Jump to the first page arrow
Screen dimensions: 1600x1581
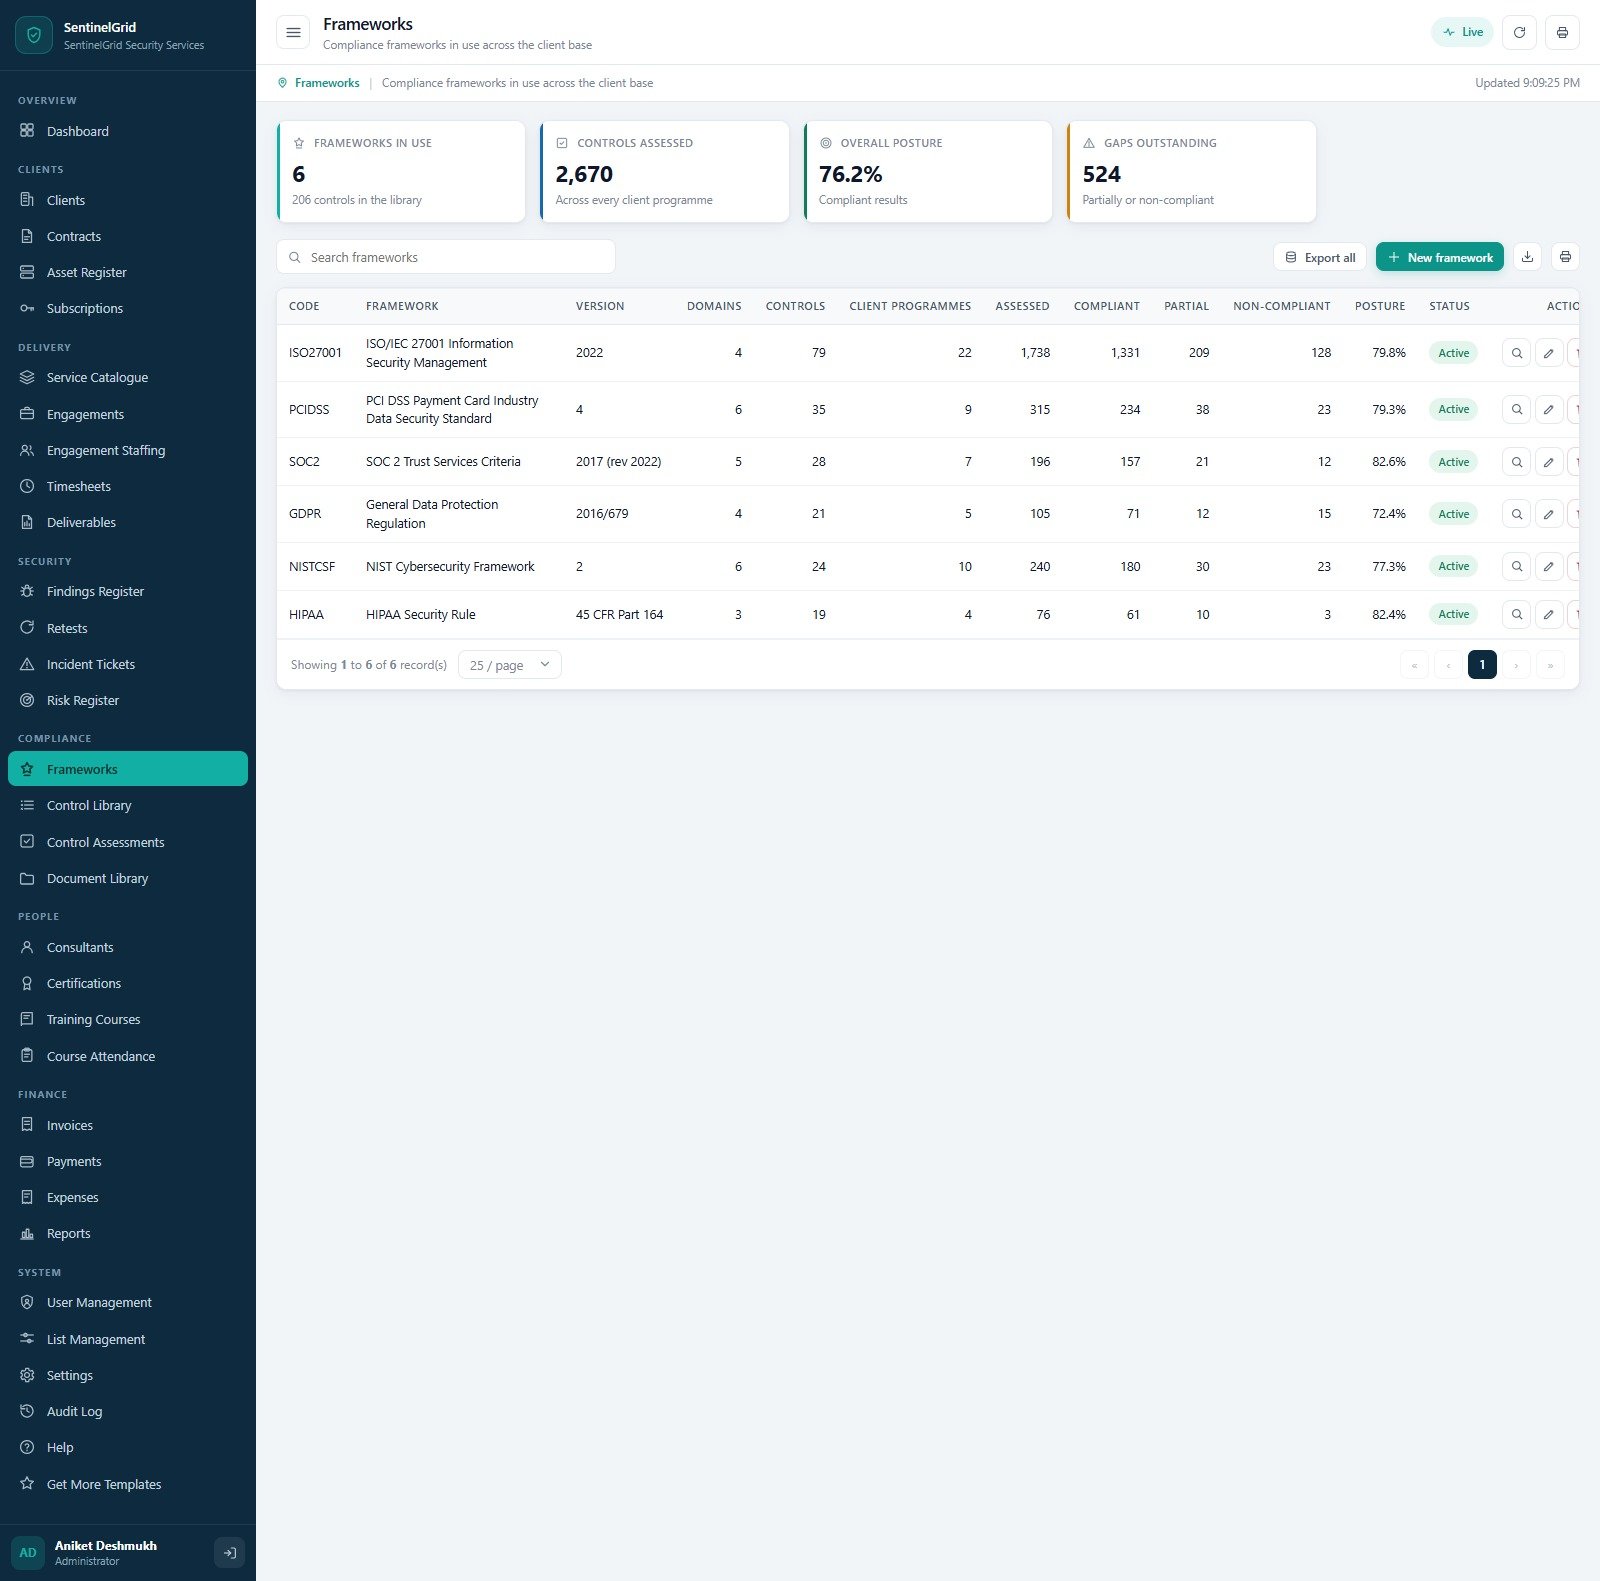point(1414,665)
